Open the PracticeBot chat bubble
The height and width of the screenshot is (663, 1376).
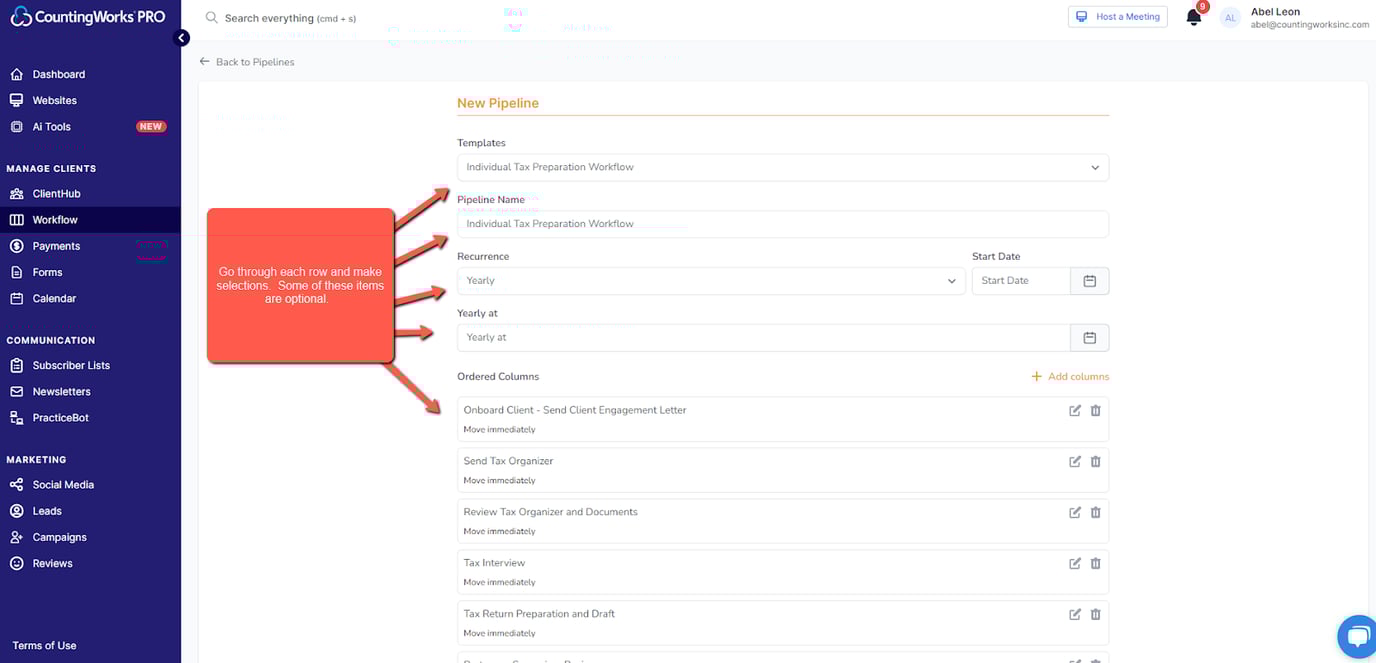[1357, 637]
